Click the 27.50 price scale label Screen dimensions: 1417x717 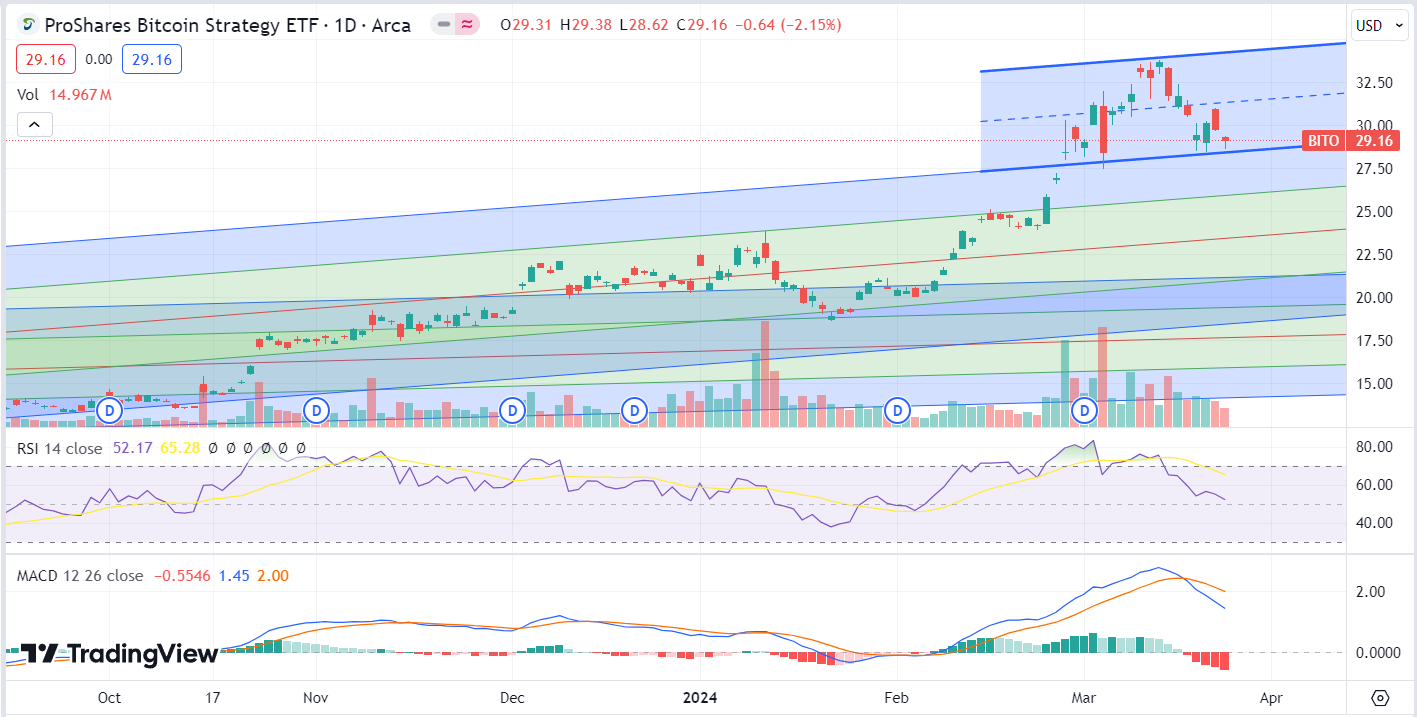pyautogui.click(x=1375, y=169)
